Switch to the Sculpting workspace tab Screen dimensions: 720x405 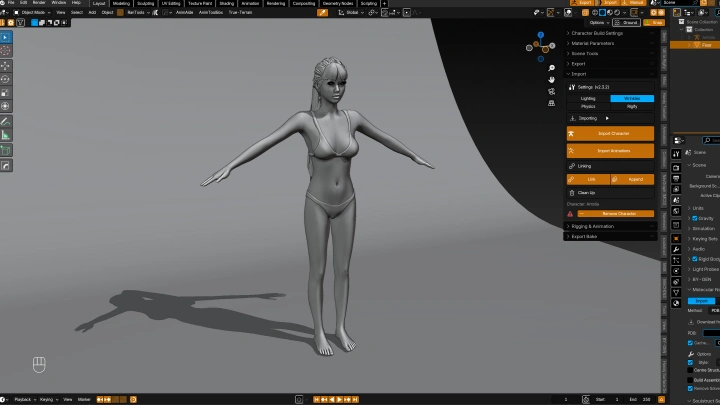(146, 3)
